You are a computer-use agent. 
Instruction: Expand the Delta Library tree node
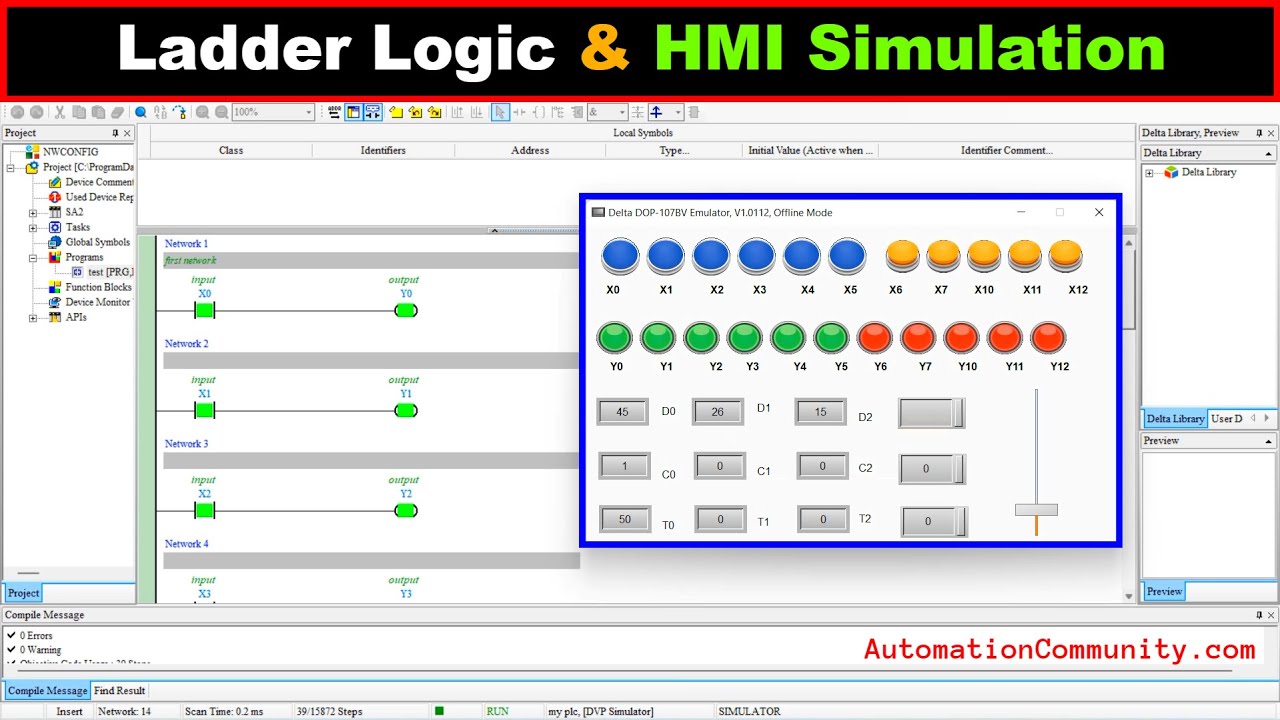(x=1149, y=173)
